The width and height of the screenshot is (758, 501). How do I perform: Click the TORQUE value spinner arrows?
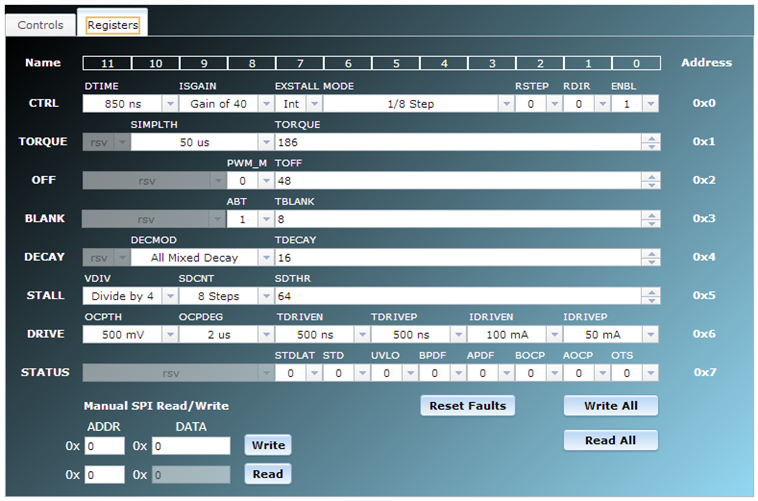651,142
